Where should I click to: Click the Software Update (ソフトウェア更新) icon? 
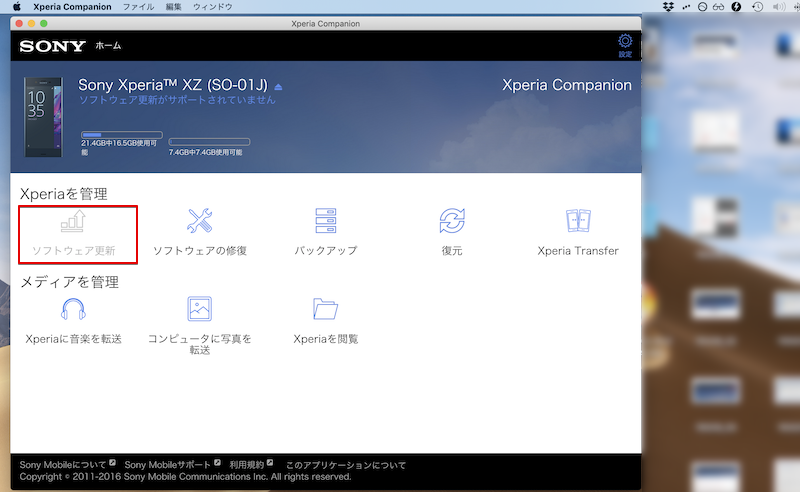point(74,221)
